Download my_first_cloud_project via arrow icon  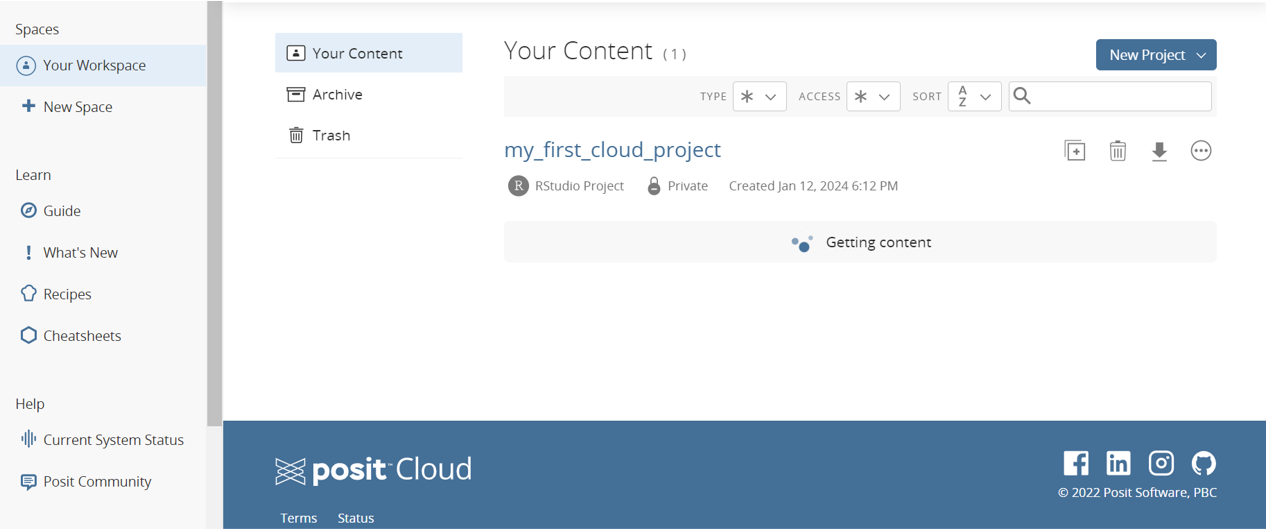point(1159,151)
